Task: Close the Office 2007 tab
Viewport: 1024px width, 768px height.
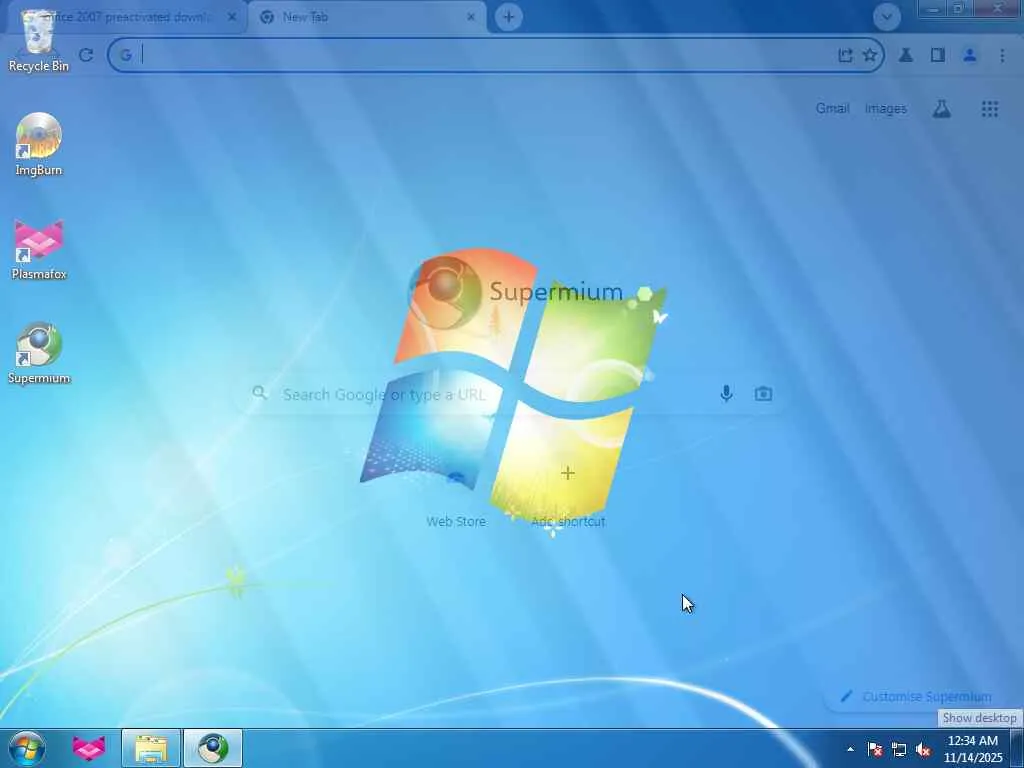Action: pos(232,17)
